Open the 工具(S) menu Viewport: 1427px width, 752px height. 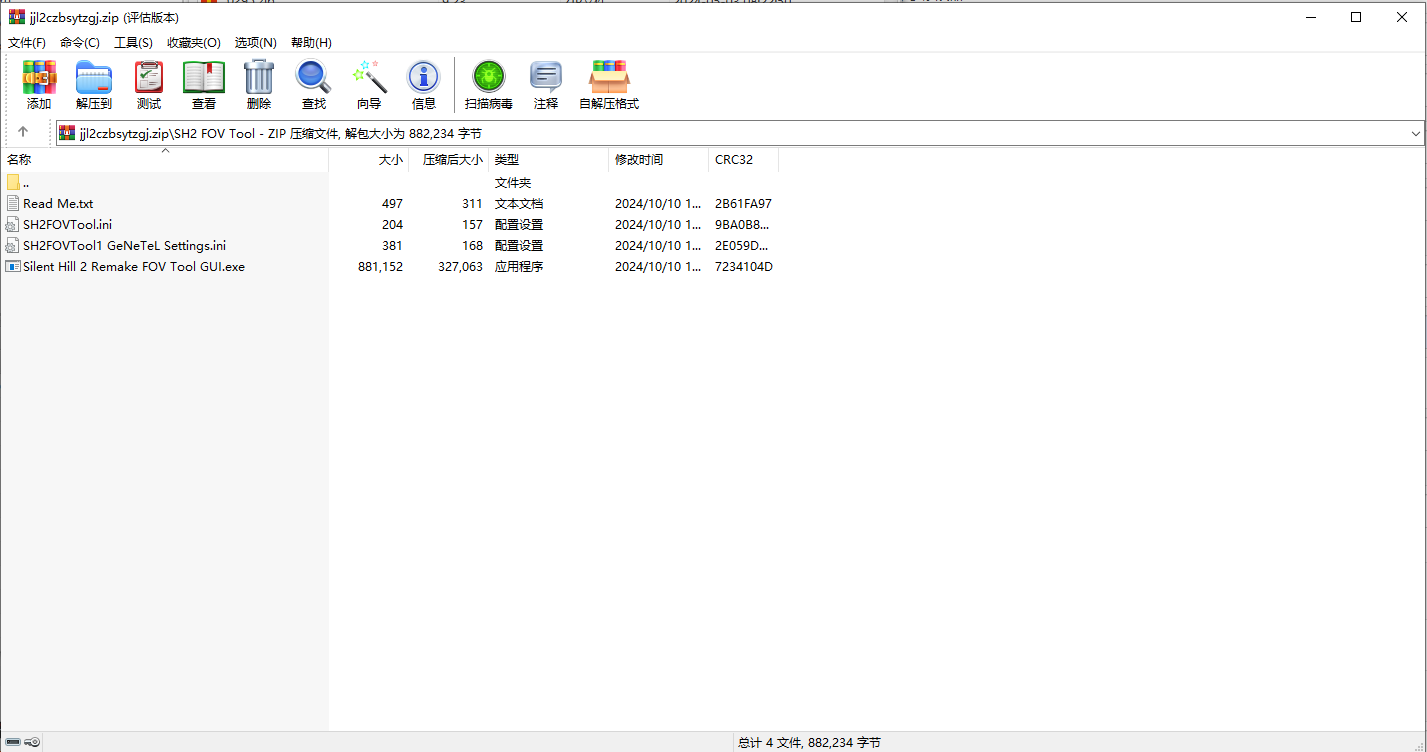pos(133,42)
